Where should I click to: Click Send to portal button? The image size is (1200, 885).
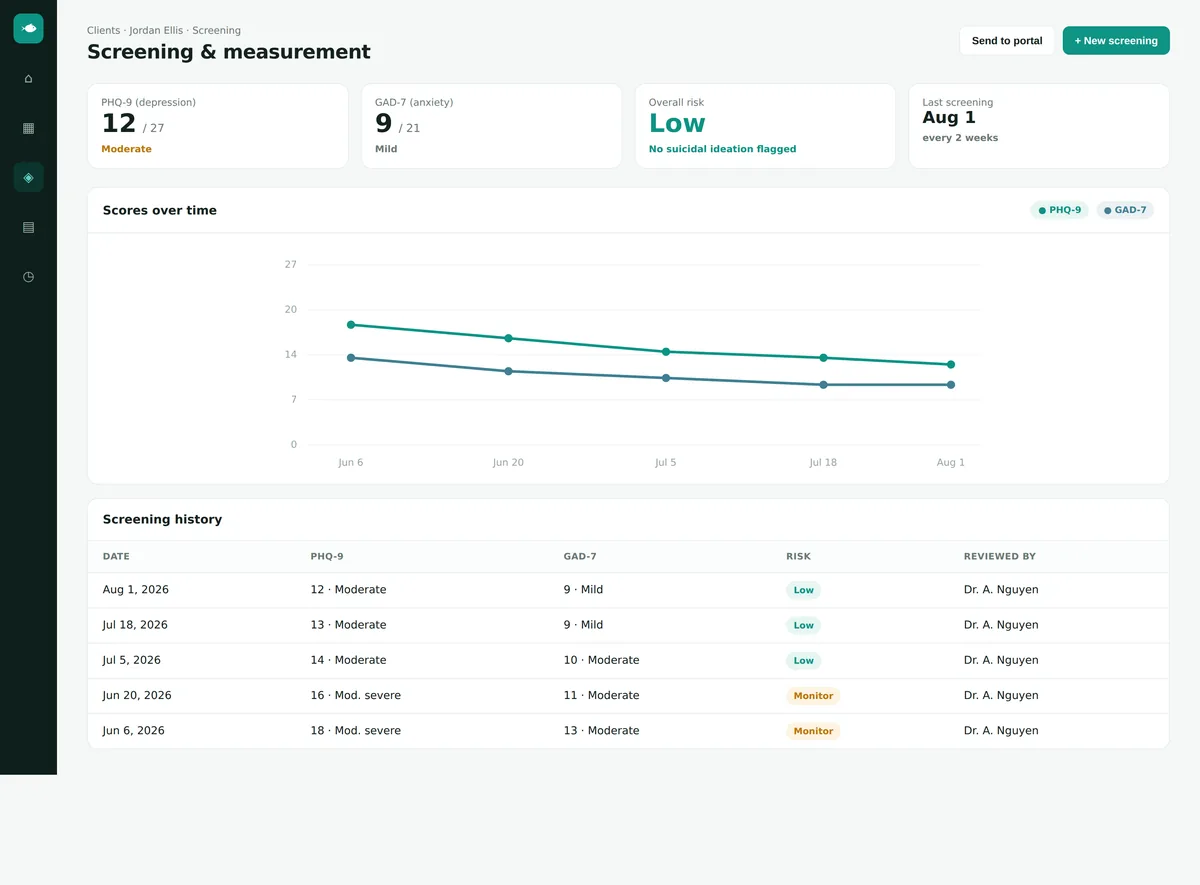(x=1007, y=41)
